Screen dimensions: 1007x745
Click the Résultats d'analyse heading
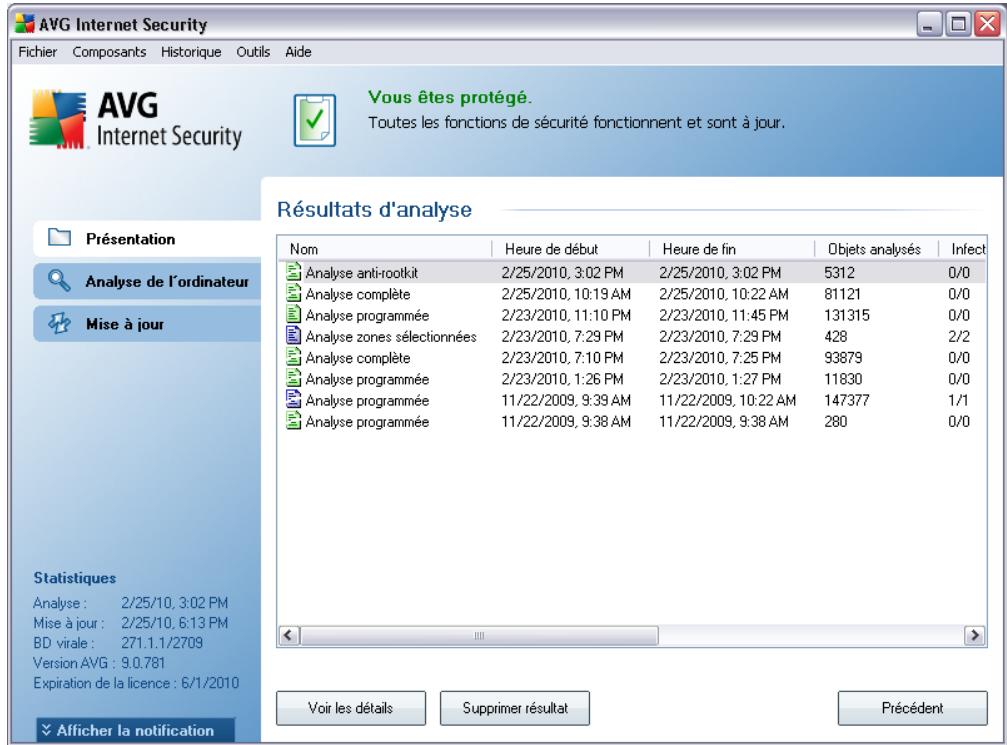[x=374, y=209]
